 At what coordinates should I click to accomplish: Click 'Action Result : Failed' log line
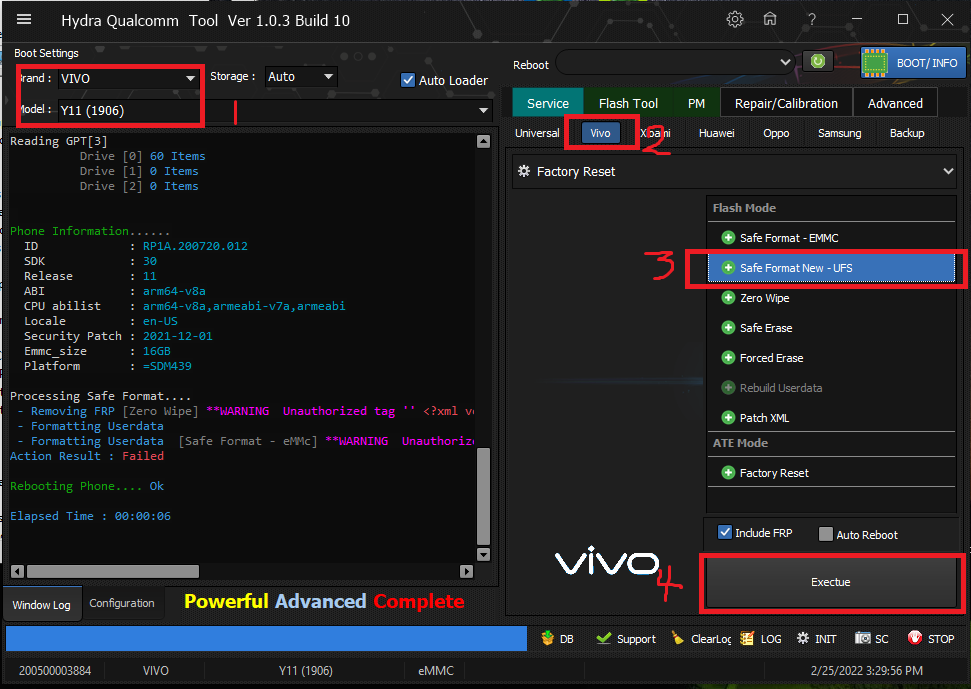pyautogui.click(x=87, y=456)
